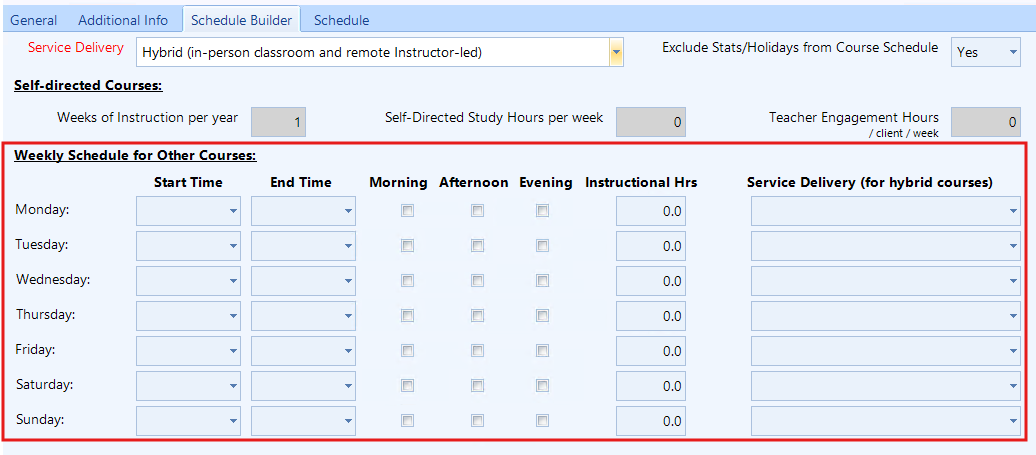This screenshot has width=1036, height=455.
Task: Open Monday hybrid Service Delivery dropdown
Action: (886, 211)
